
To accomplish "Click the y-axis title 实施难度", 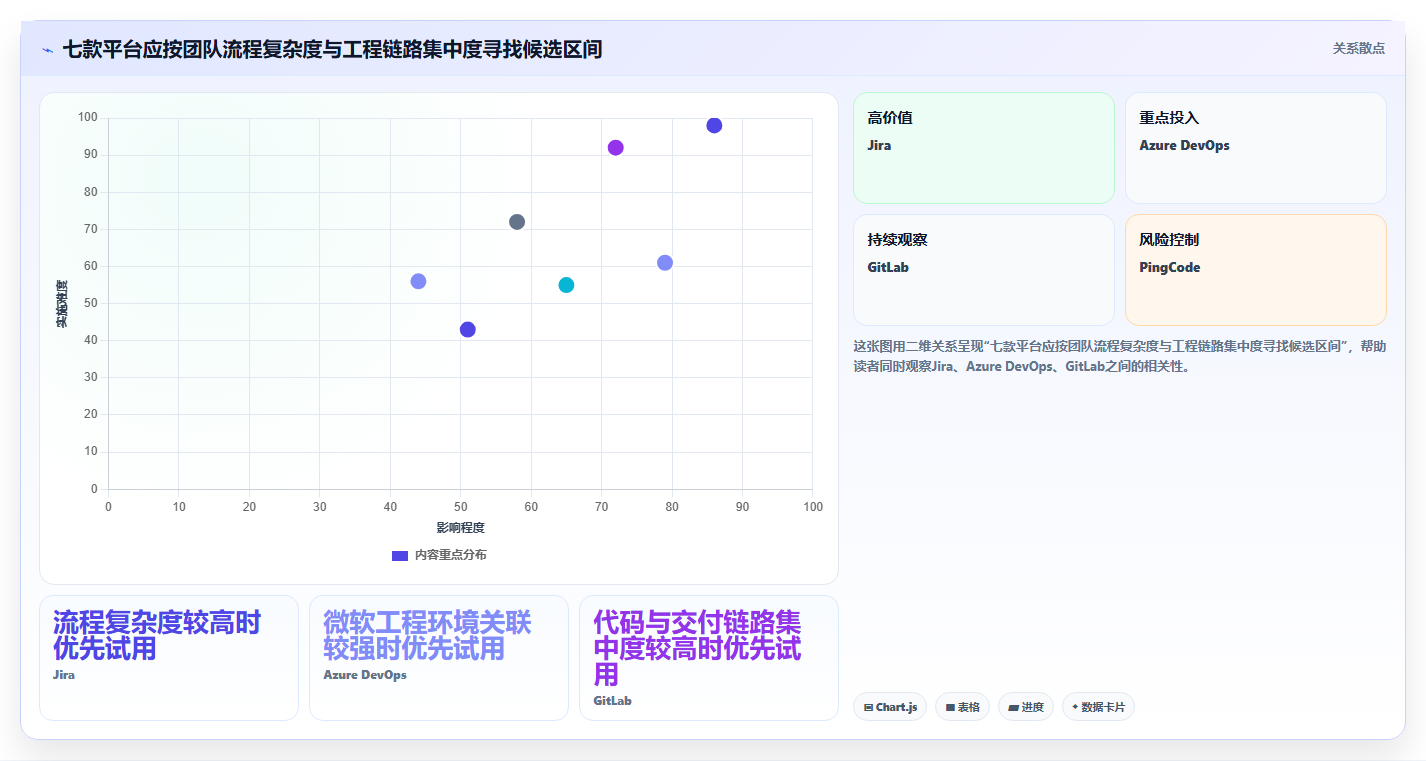I will point(62,304).
